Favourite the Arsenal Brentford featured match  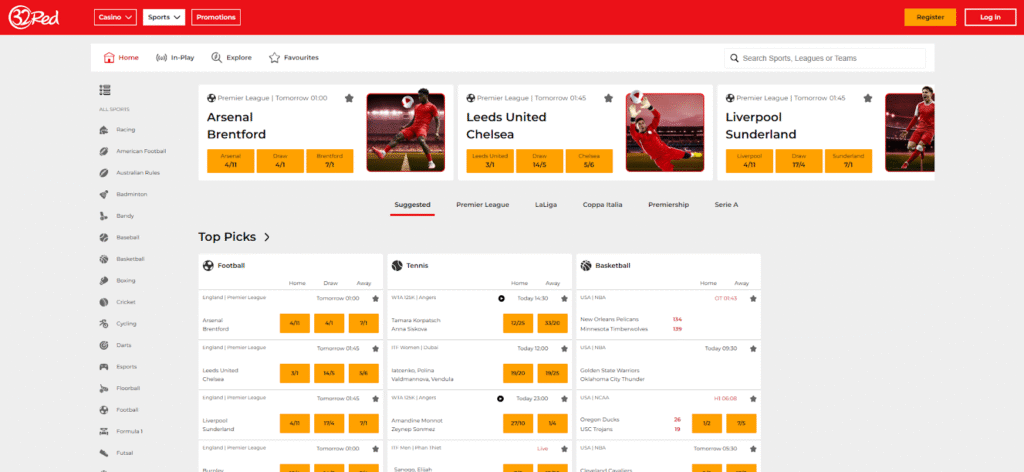point(349,98)
